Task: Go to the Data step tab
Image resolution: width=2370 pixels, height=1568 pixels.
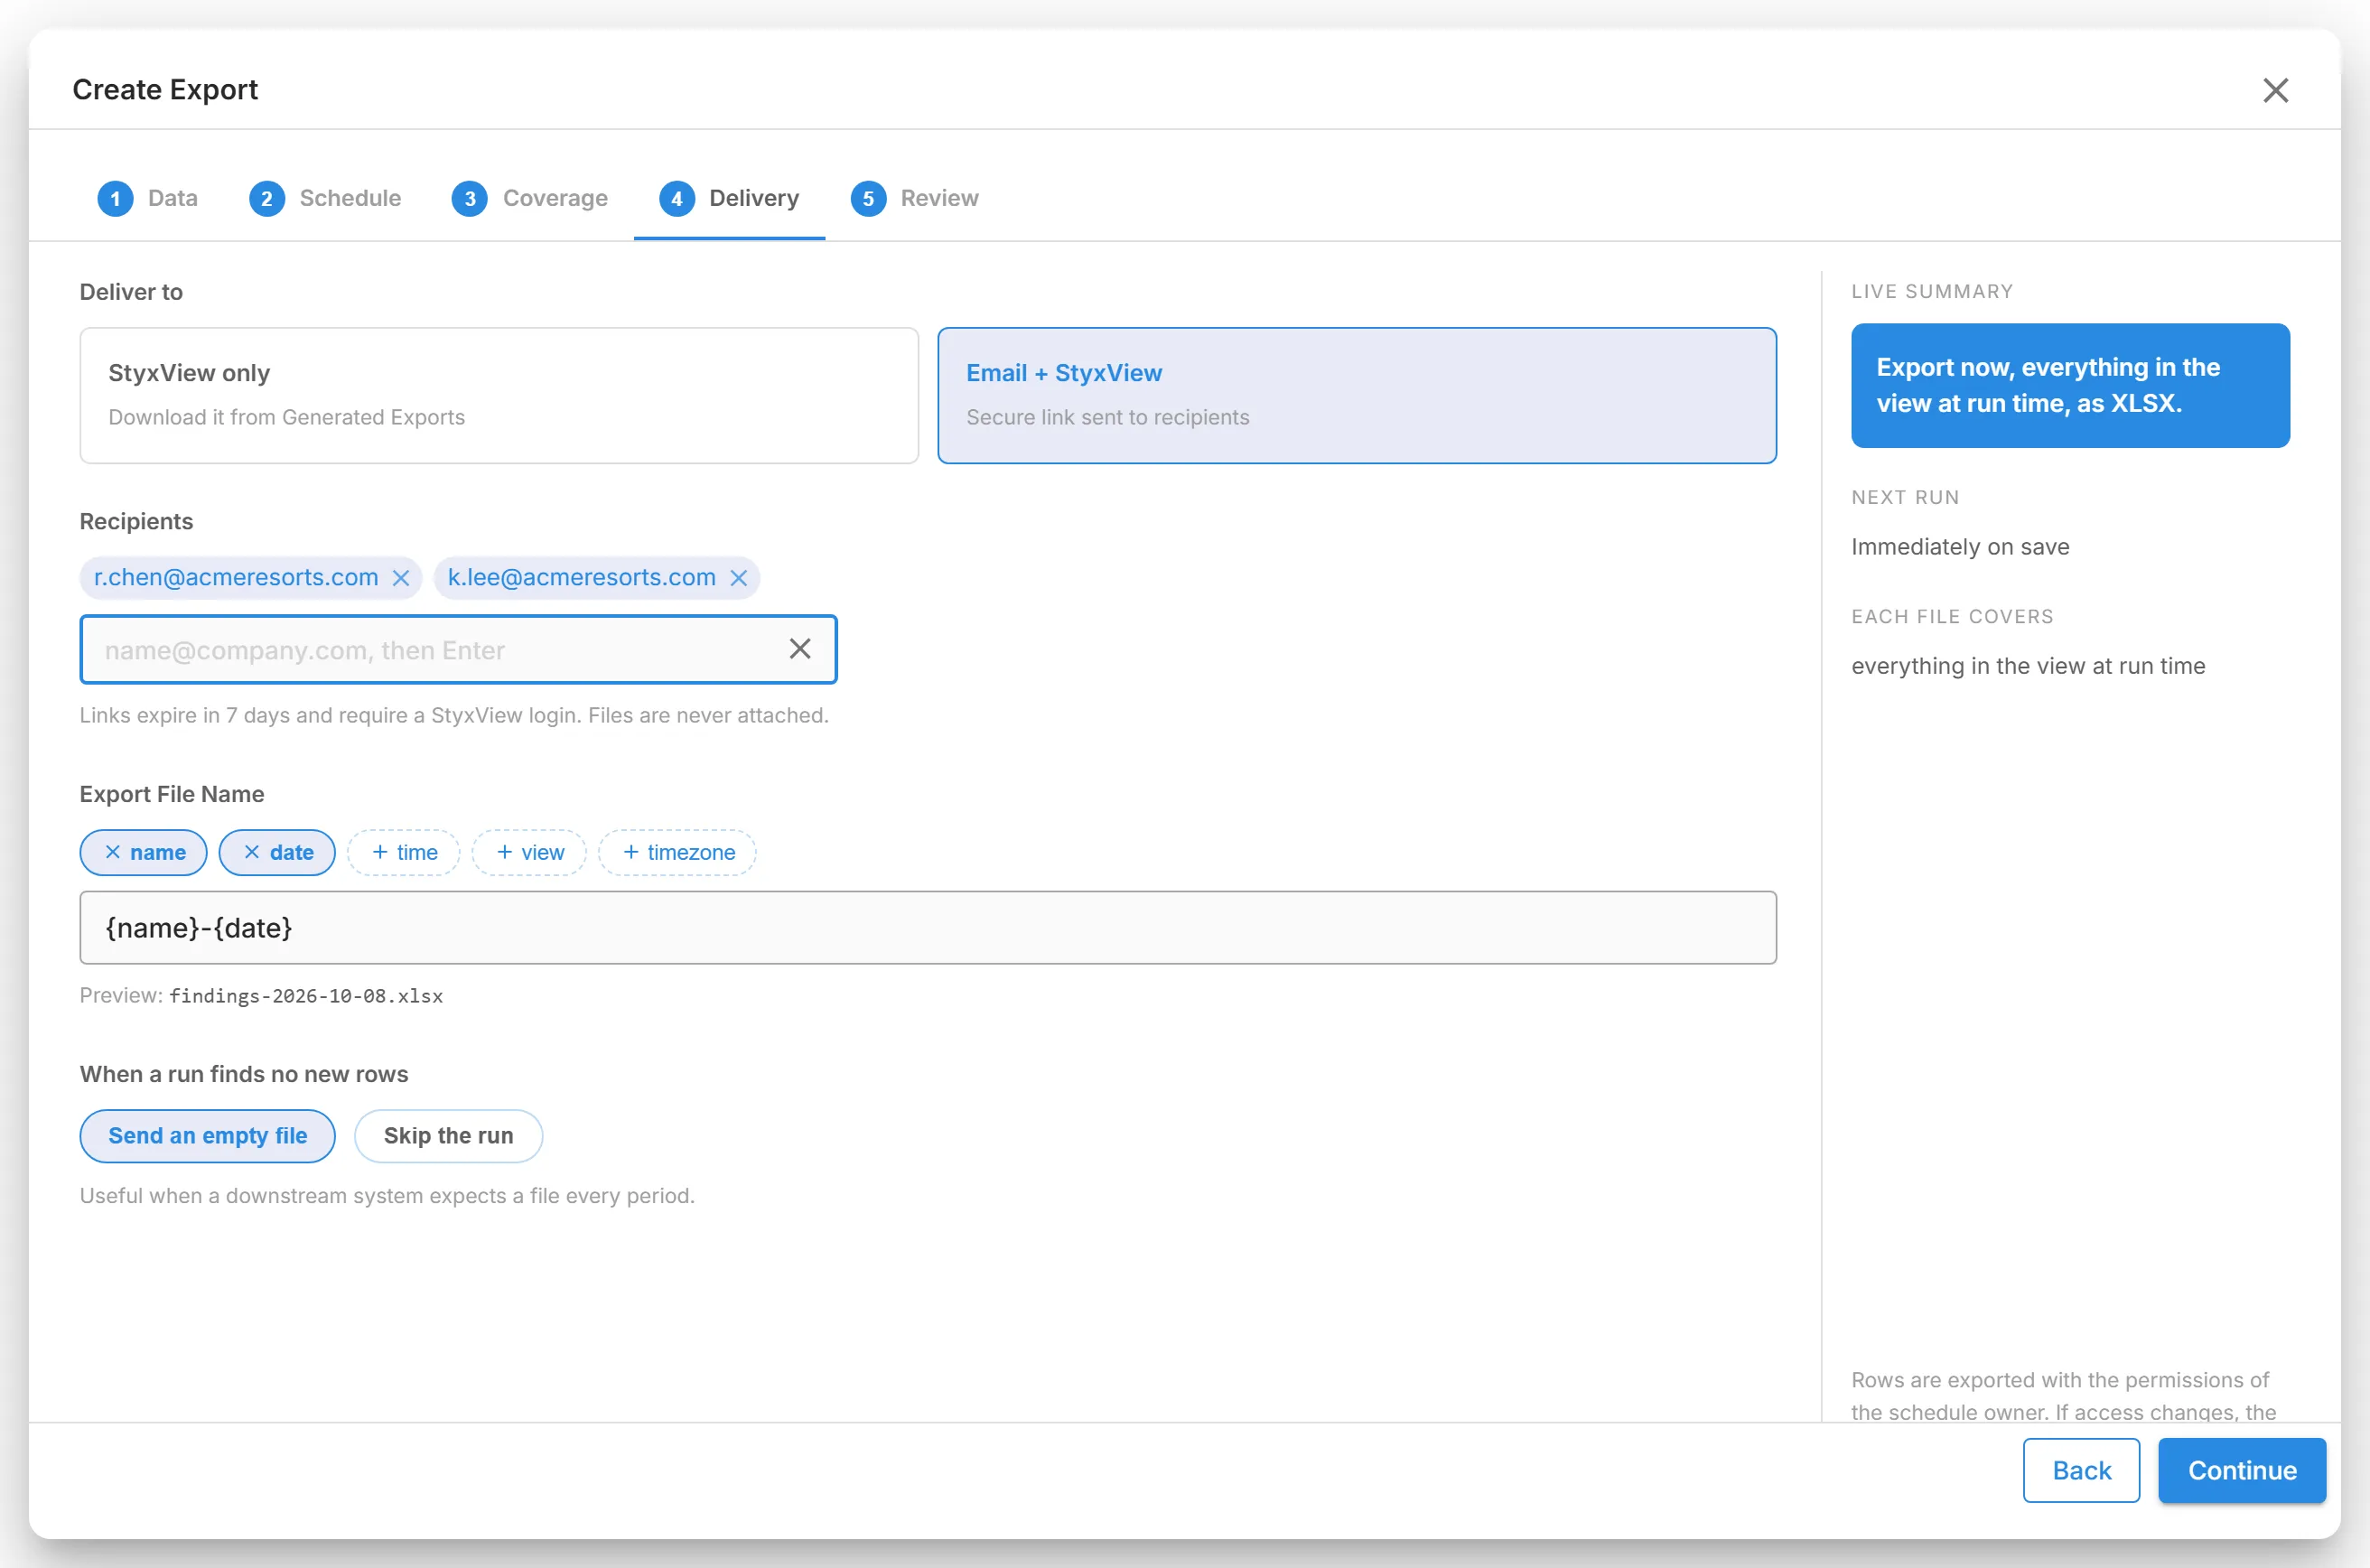Action: 147,198
